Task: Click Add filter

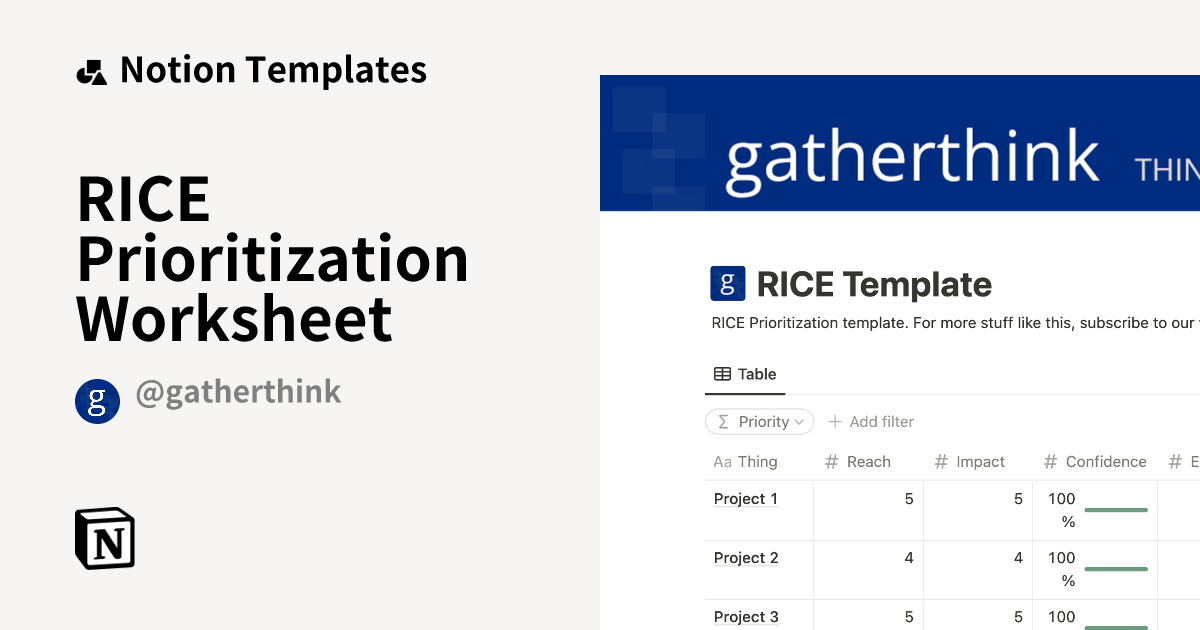Action: [x=871, y=421]
